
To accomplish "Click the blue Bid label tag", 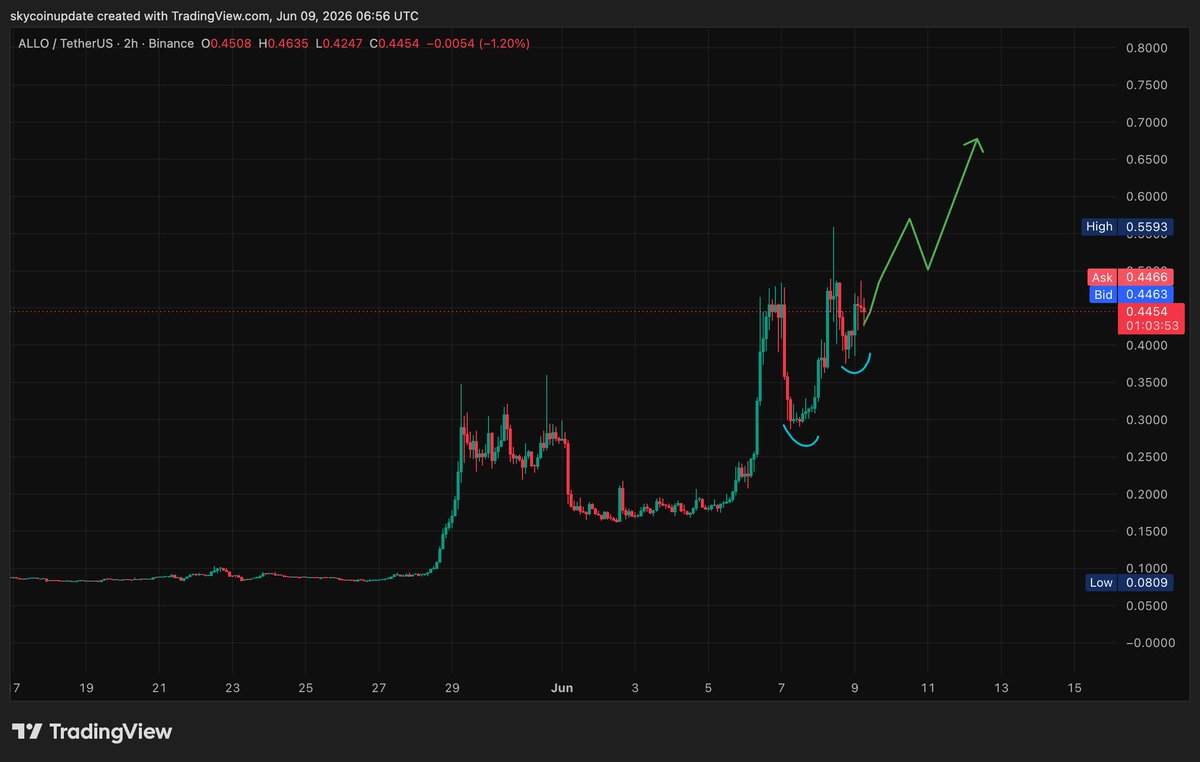I will pos(1102,294).
